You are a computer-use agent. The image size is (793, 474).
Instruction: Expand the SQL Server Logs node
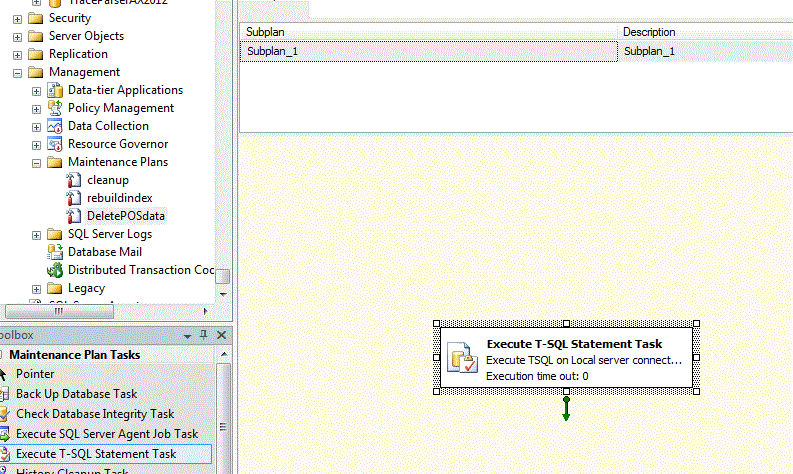click(x=36, y=234)
